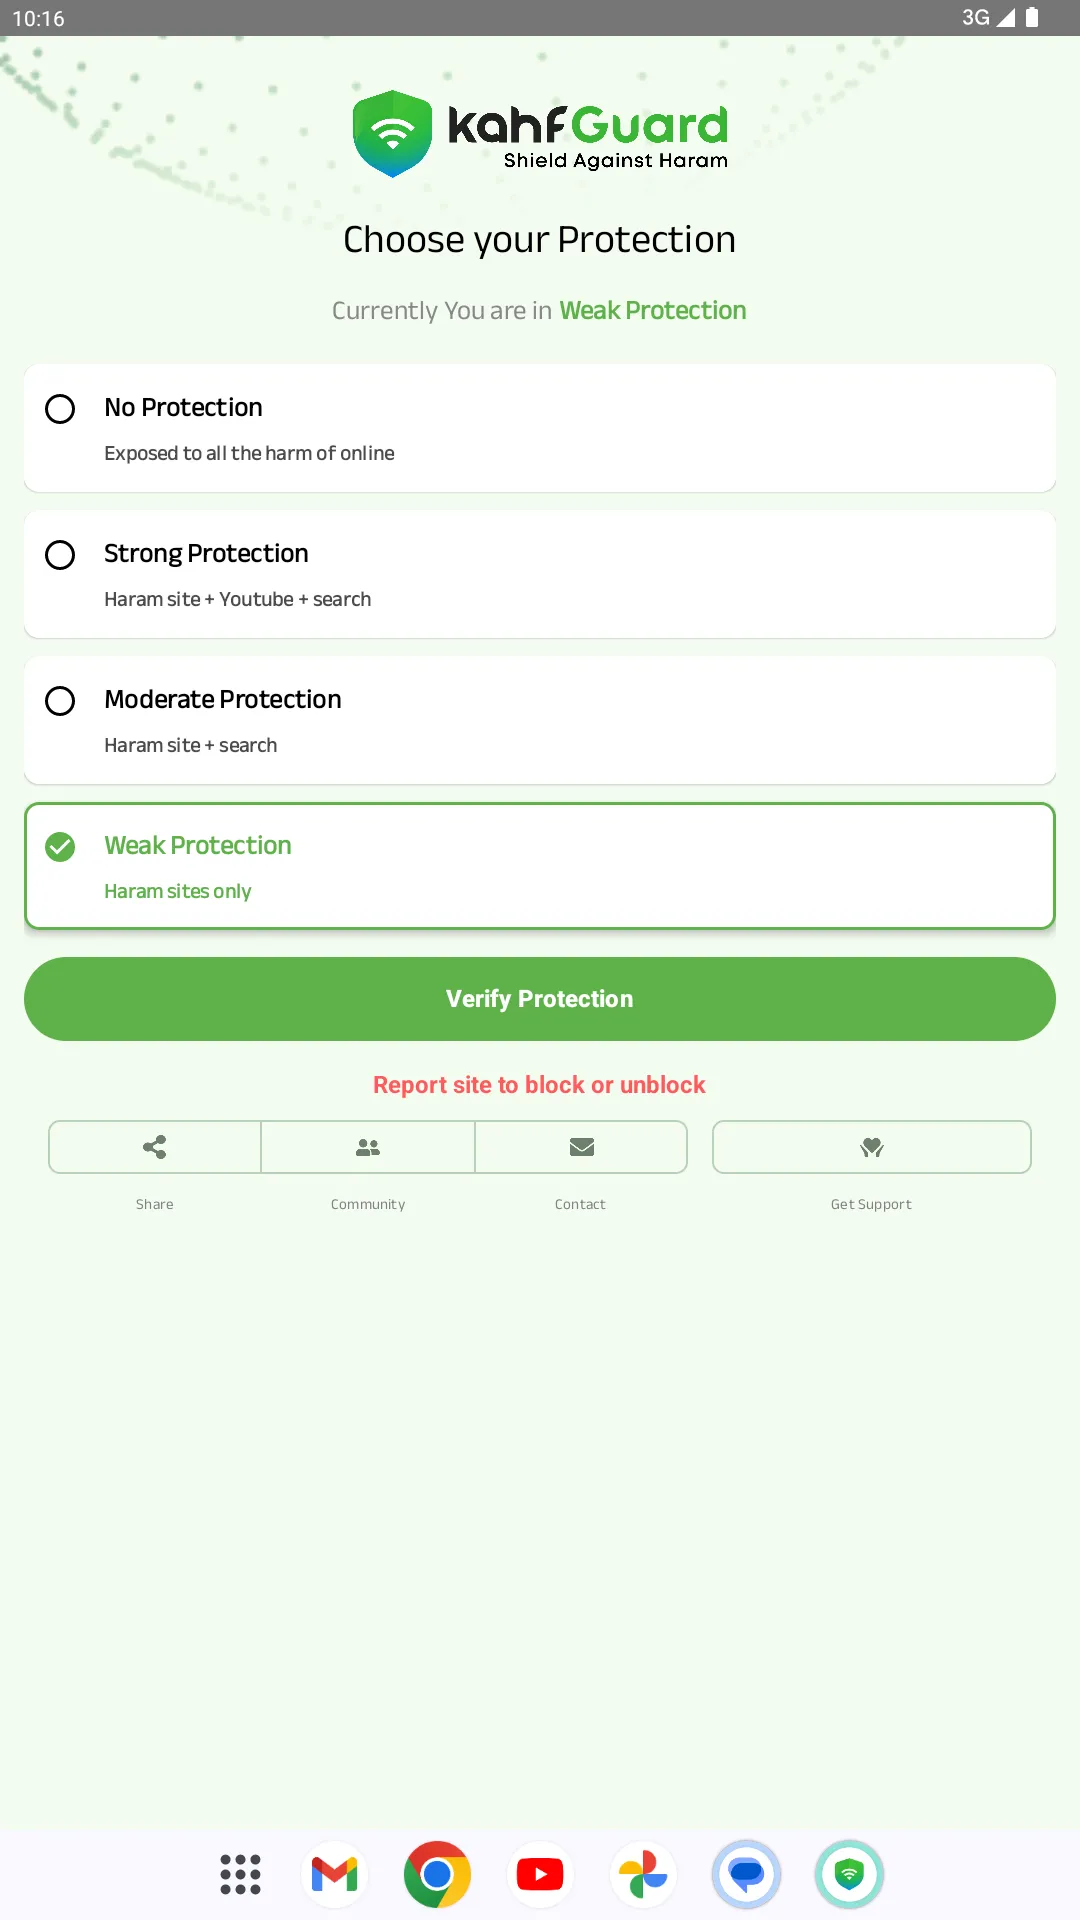1080x1920 pixels.
Task: Select Strong Protection mode
Action: (x=60, y=555)
